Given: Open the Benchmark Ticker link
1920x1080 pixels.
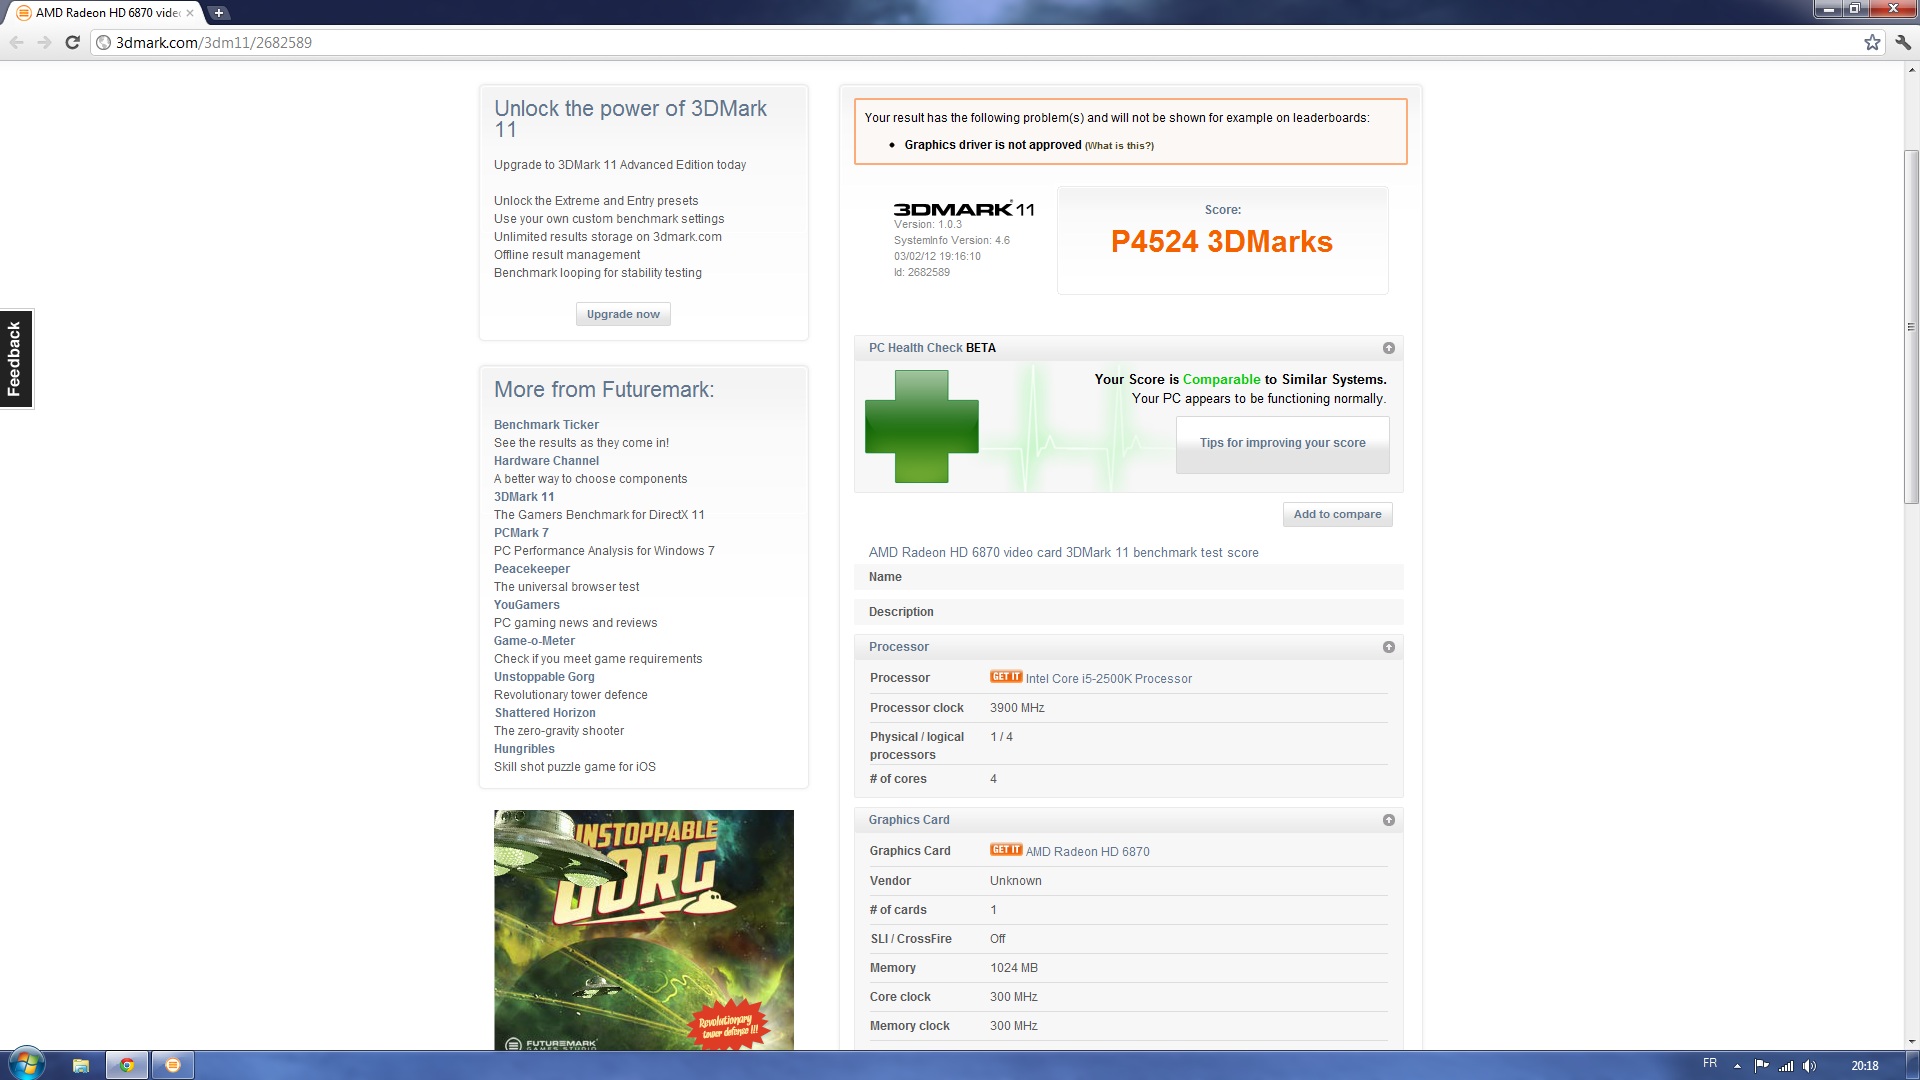Looking at the screenshot, I should point(546,425).
